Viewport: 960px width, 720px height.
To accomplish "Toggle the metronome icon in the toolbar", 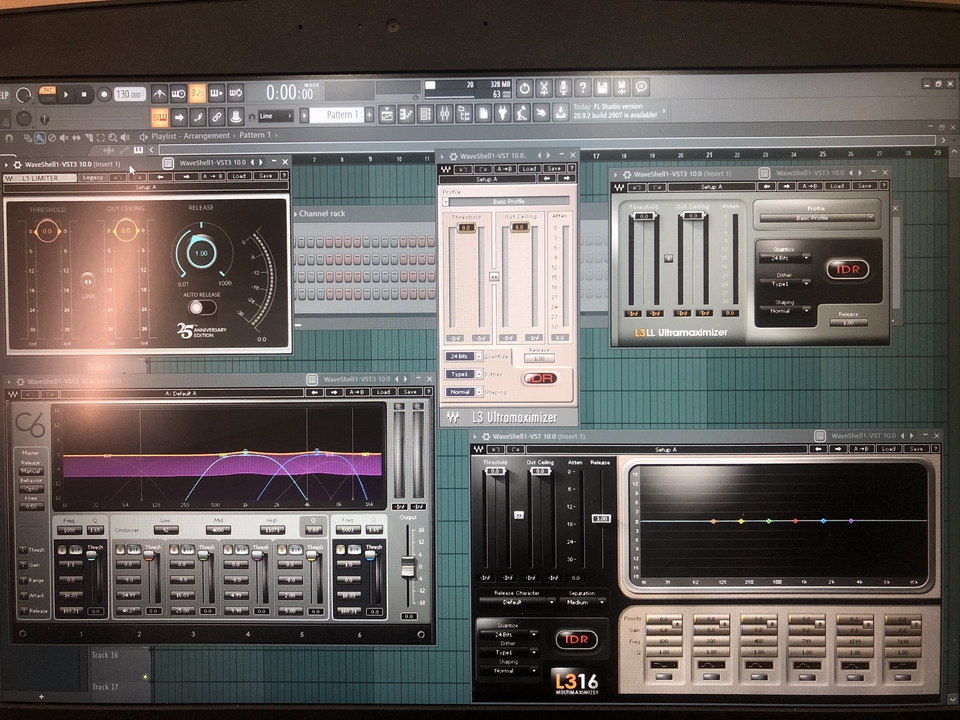I will pyautogui.click(x=159, y=93).
